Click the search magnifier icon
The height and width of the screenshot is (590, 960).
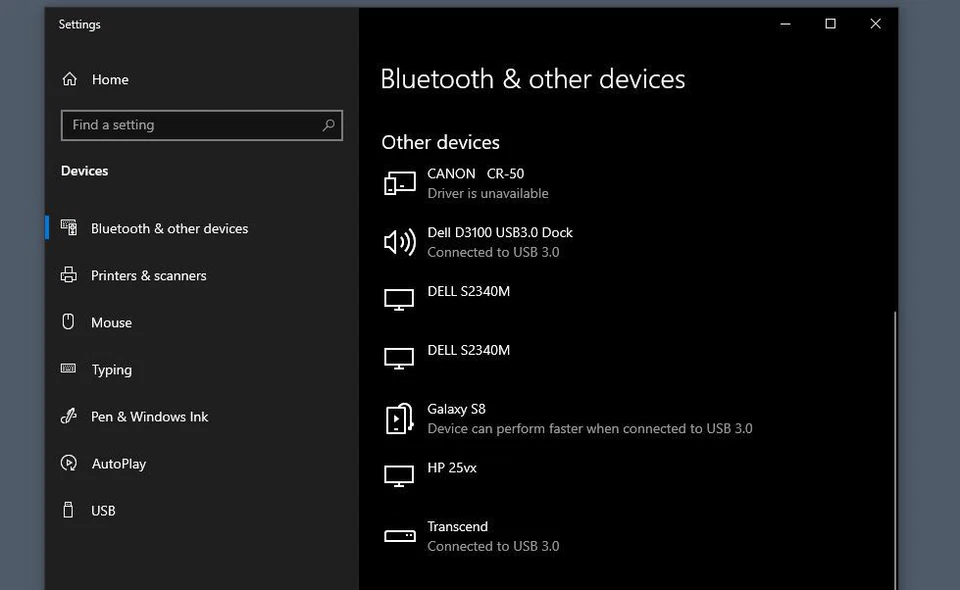tap(328, 125)
